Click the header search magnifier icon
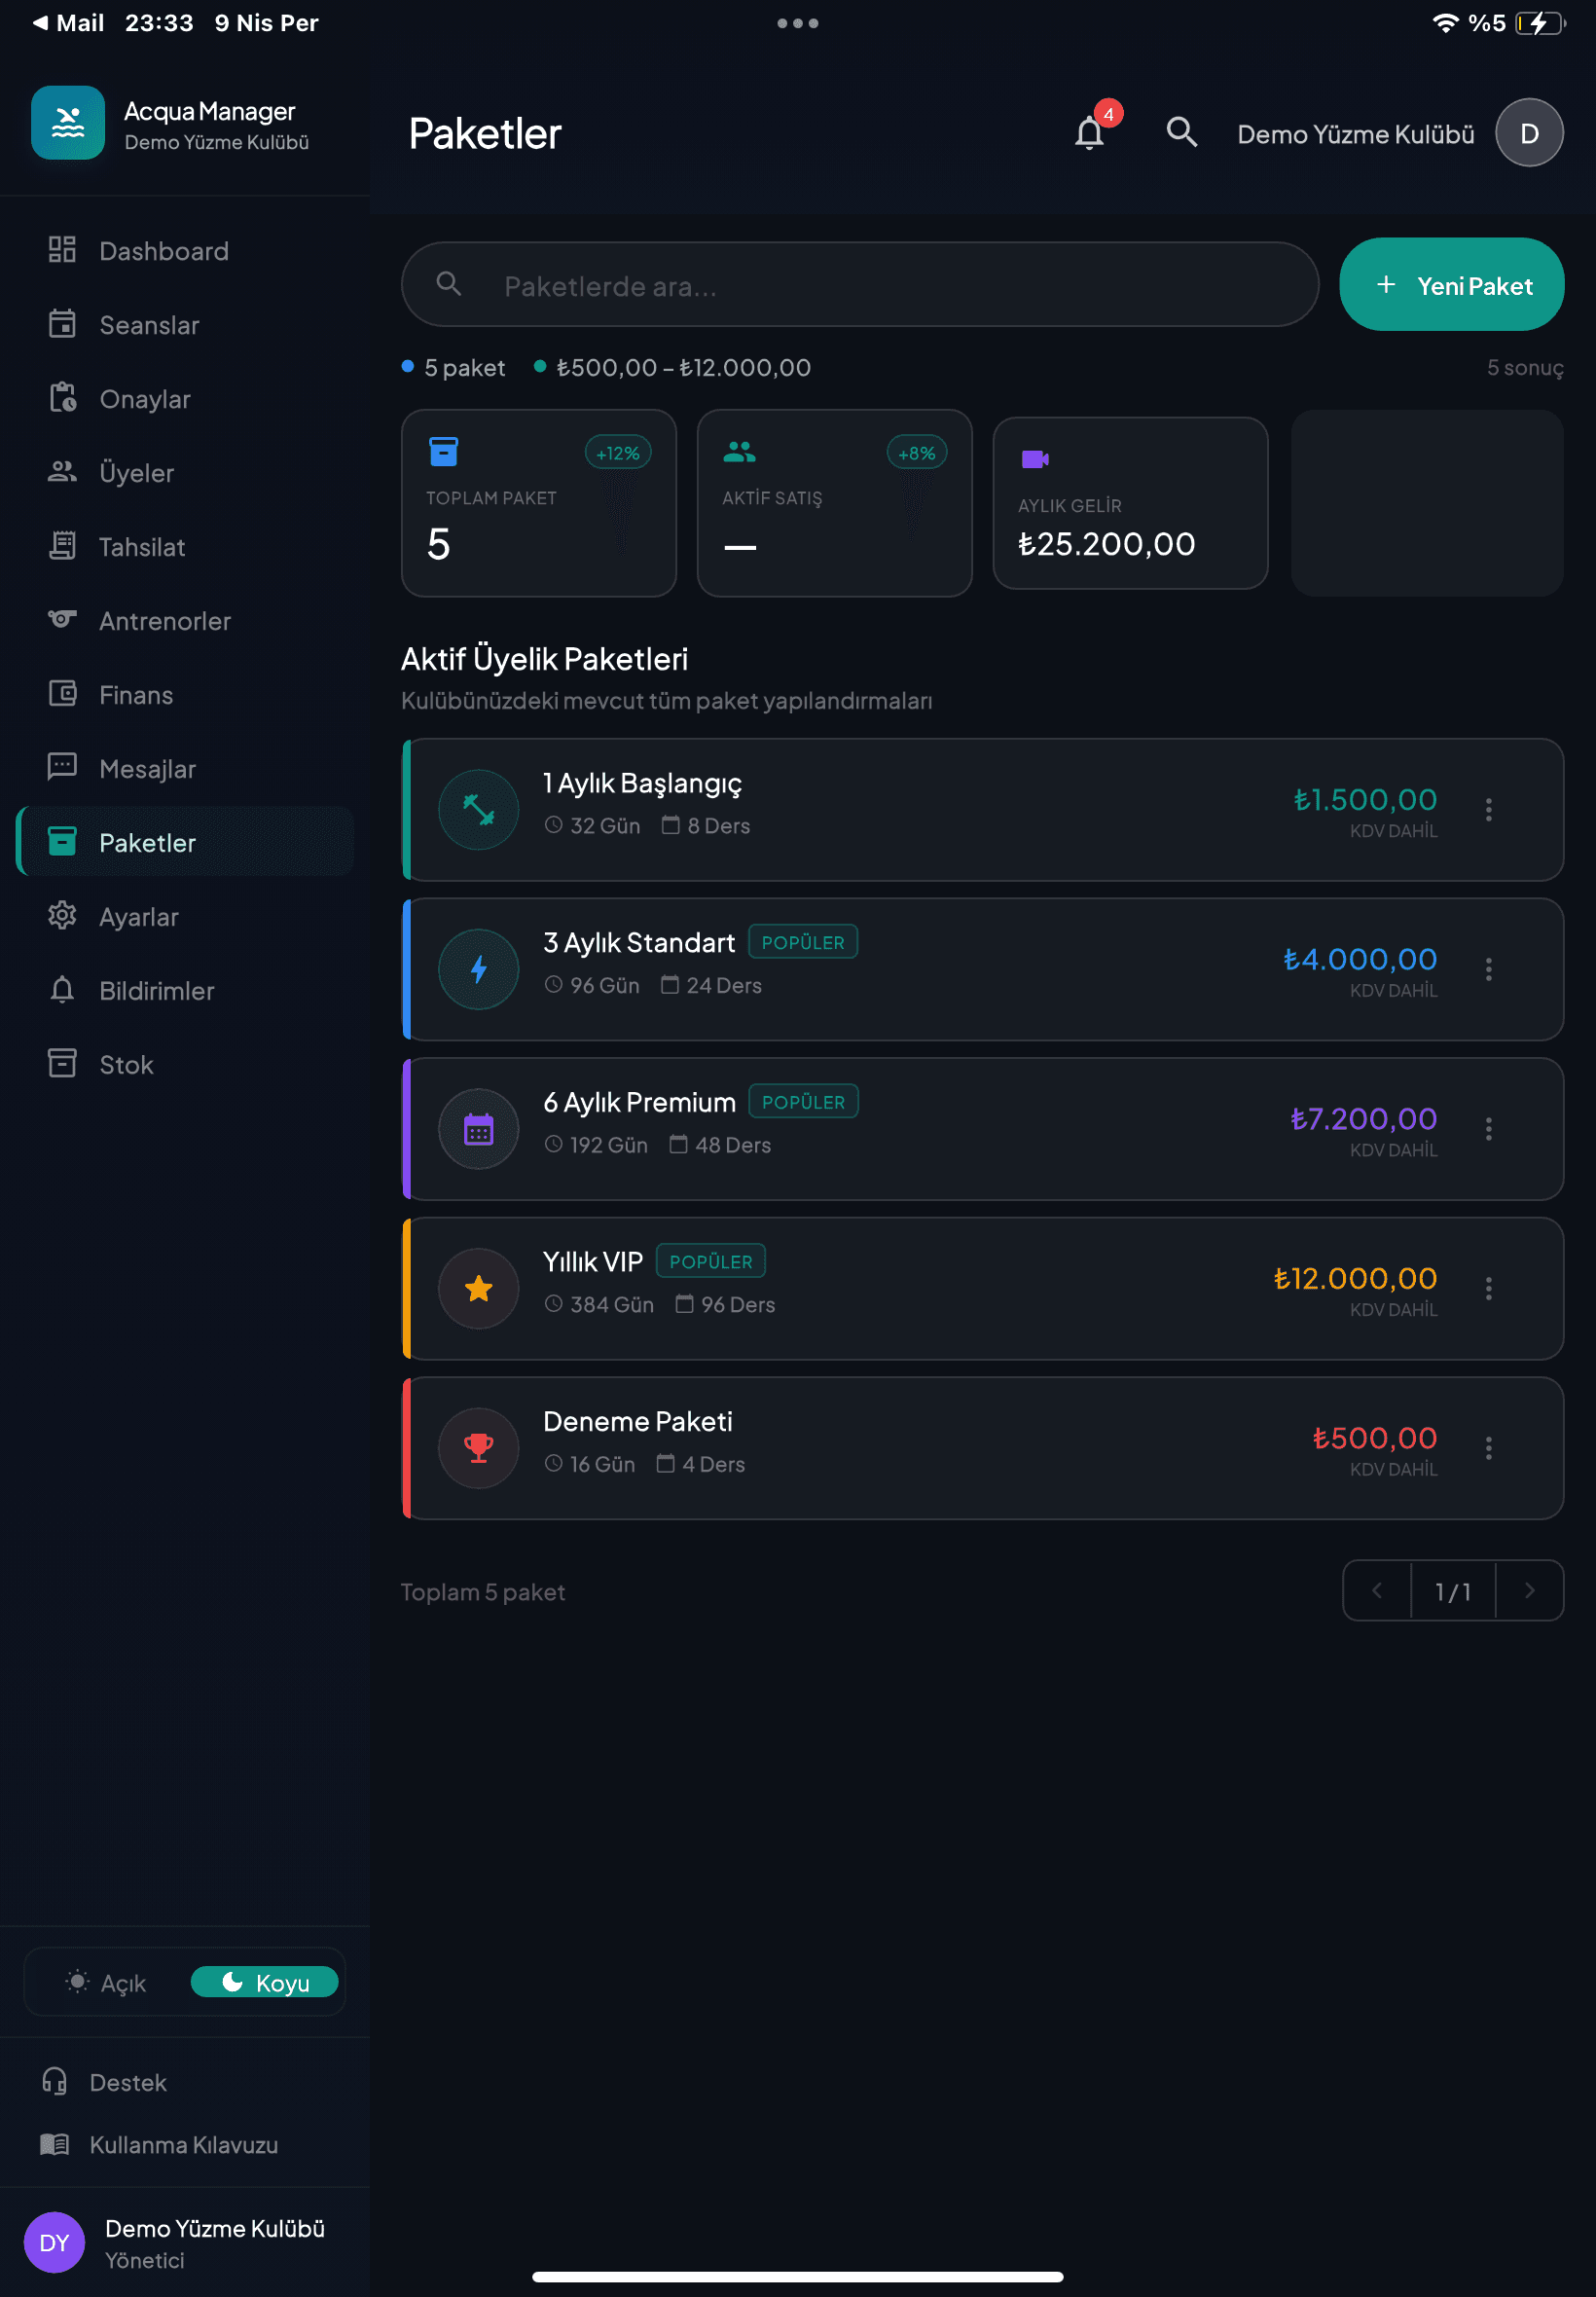 [1181, 132]
